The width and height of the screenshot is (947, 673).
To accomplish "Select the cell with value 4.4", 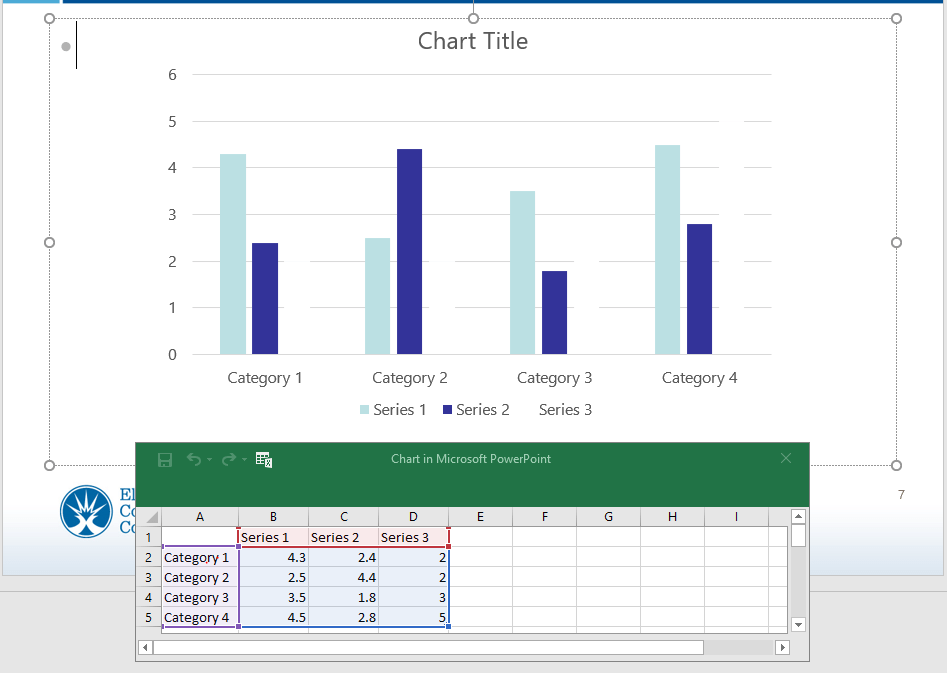I will click(344, 577).
